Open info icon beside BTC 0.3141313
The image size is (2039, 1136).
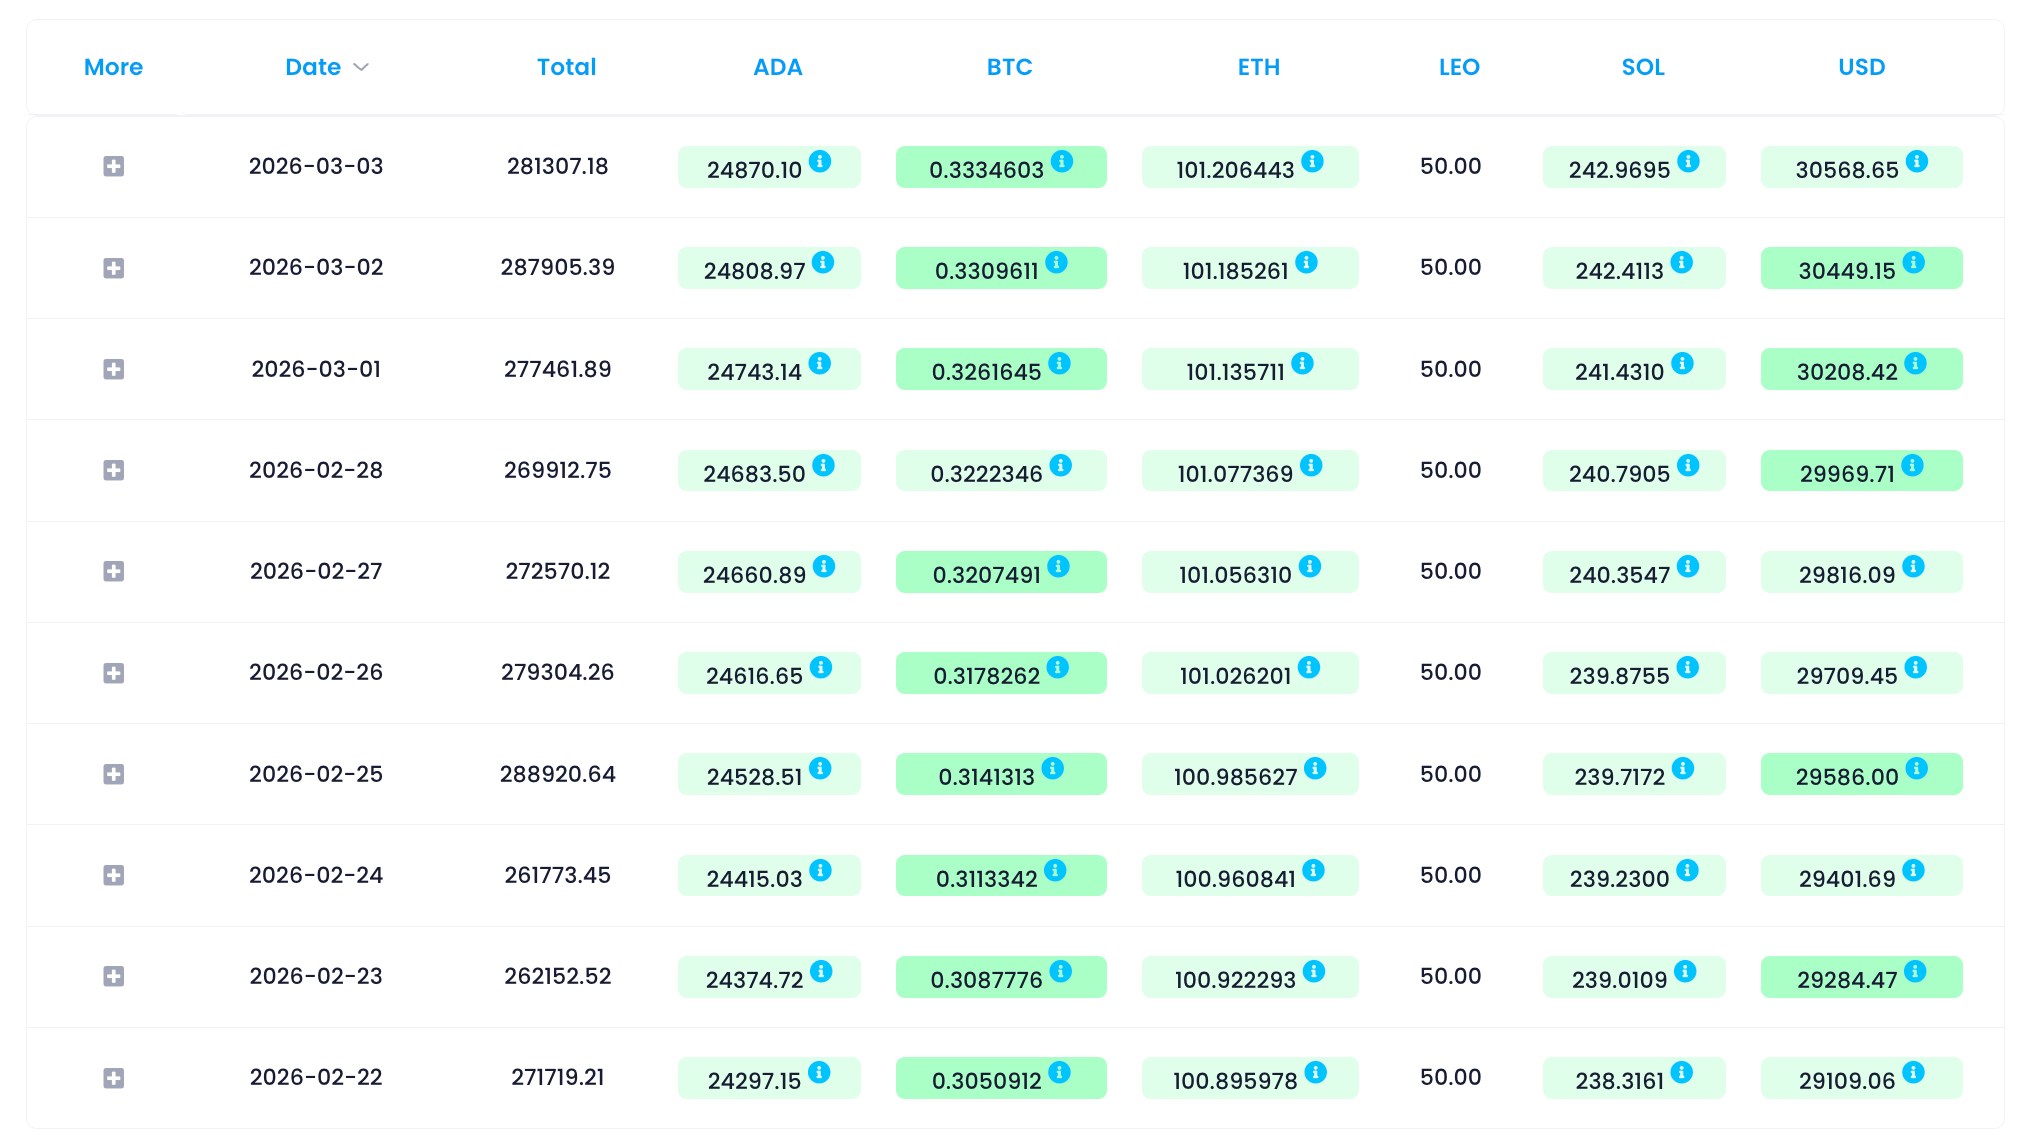tap(1053, 768)
